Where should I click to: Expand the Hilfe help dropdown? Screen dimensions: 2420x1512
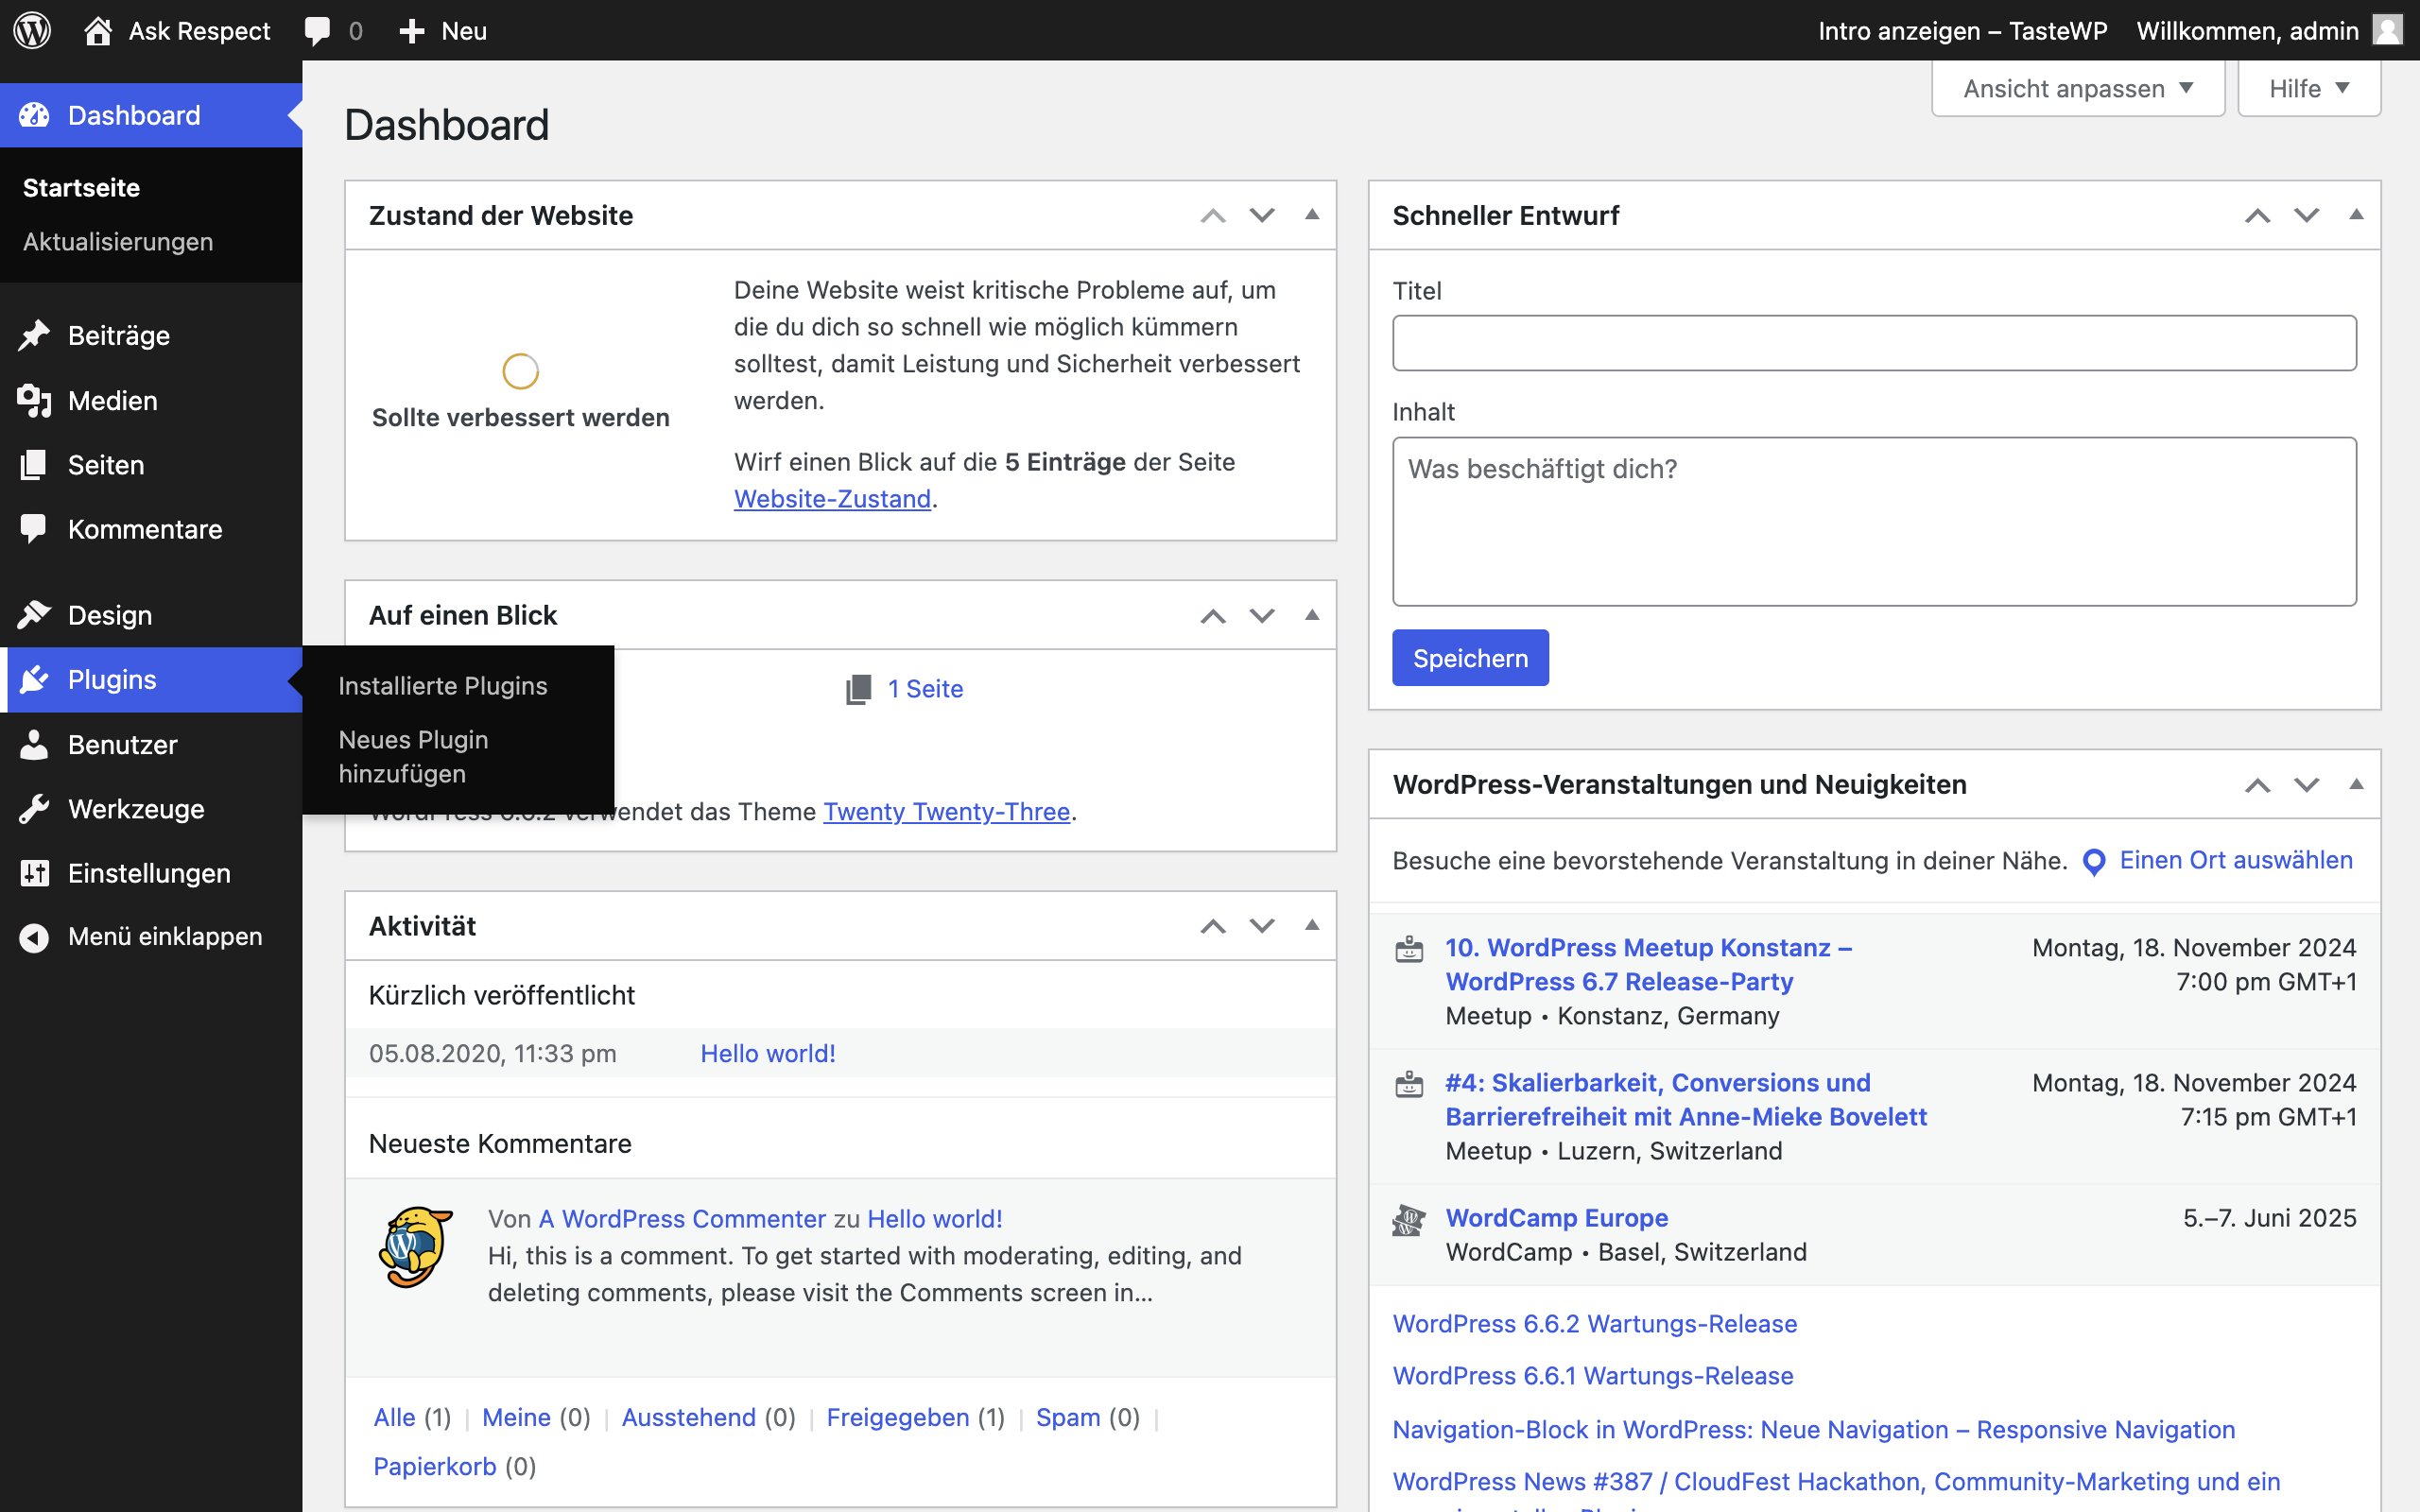pyautogui.click(x=2308, y=89)
